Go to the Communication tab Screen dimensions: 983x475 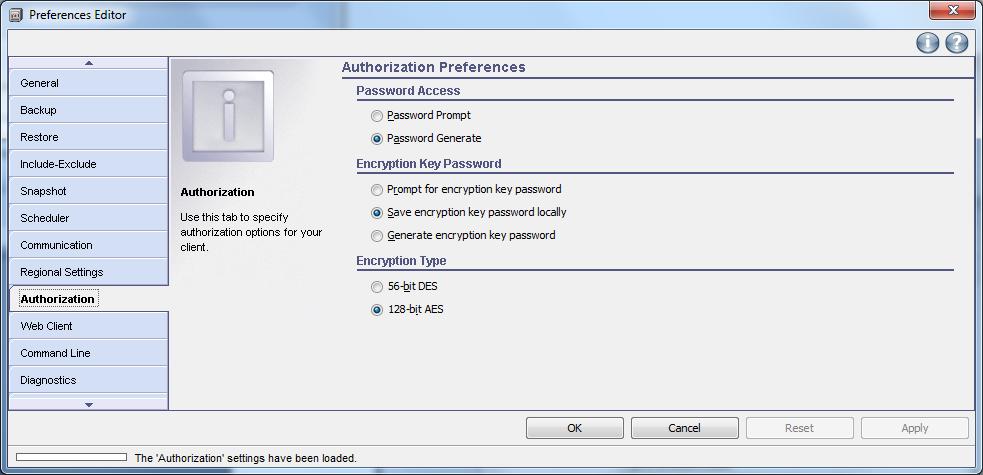(88, 245)
